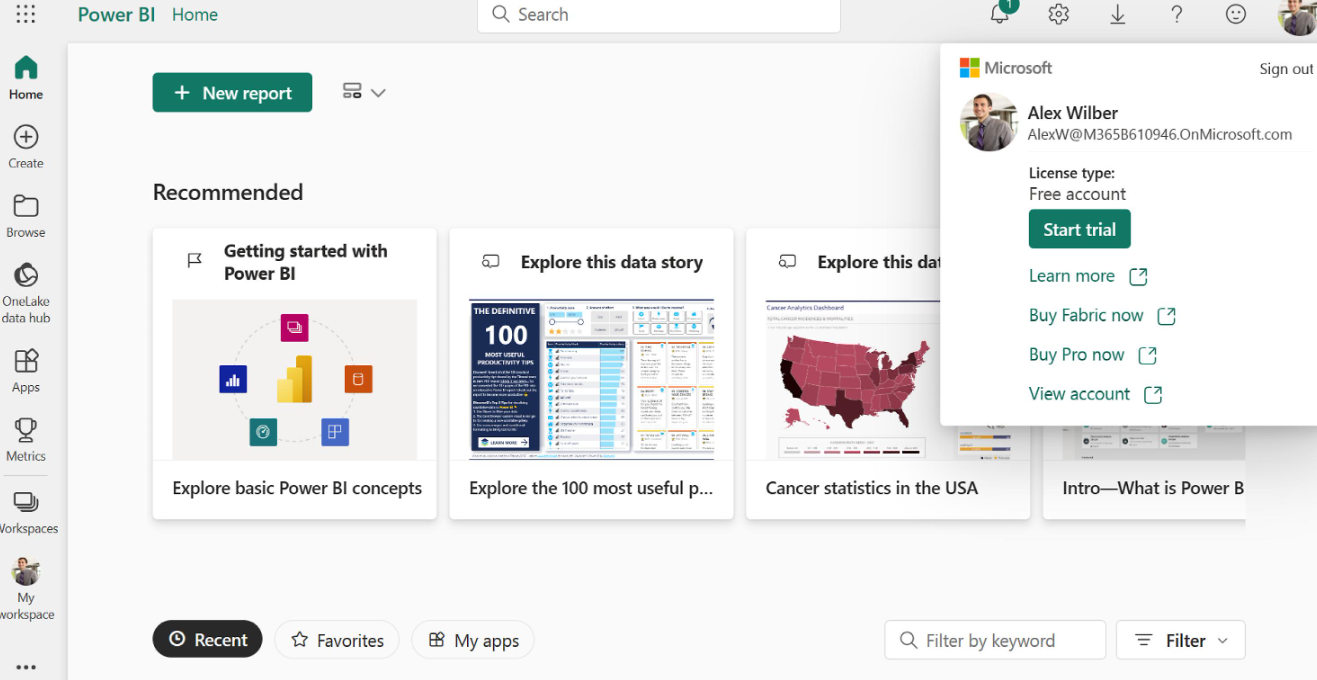1317x680 pixels.
Task: Click the Filter by keyword field
Action: tap(995, 640)
